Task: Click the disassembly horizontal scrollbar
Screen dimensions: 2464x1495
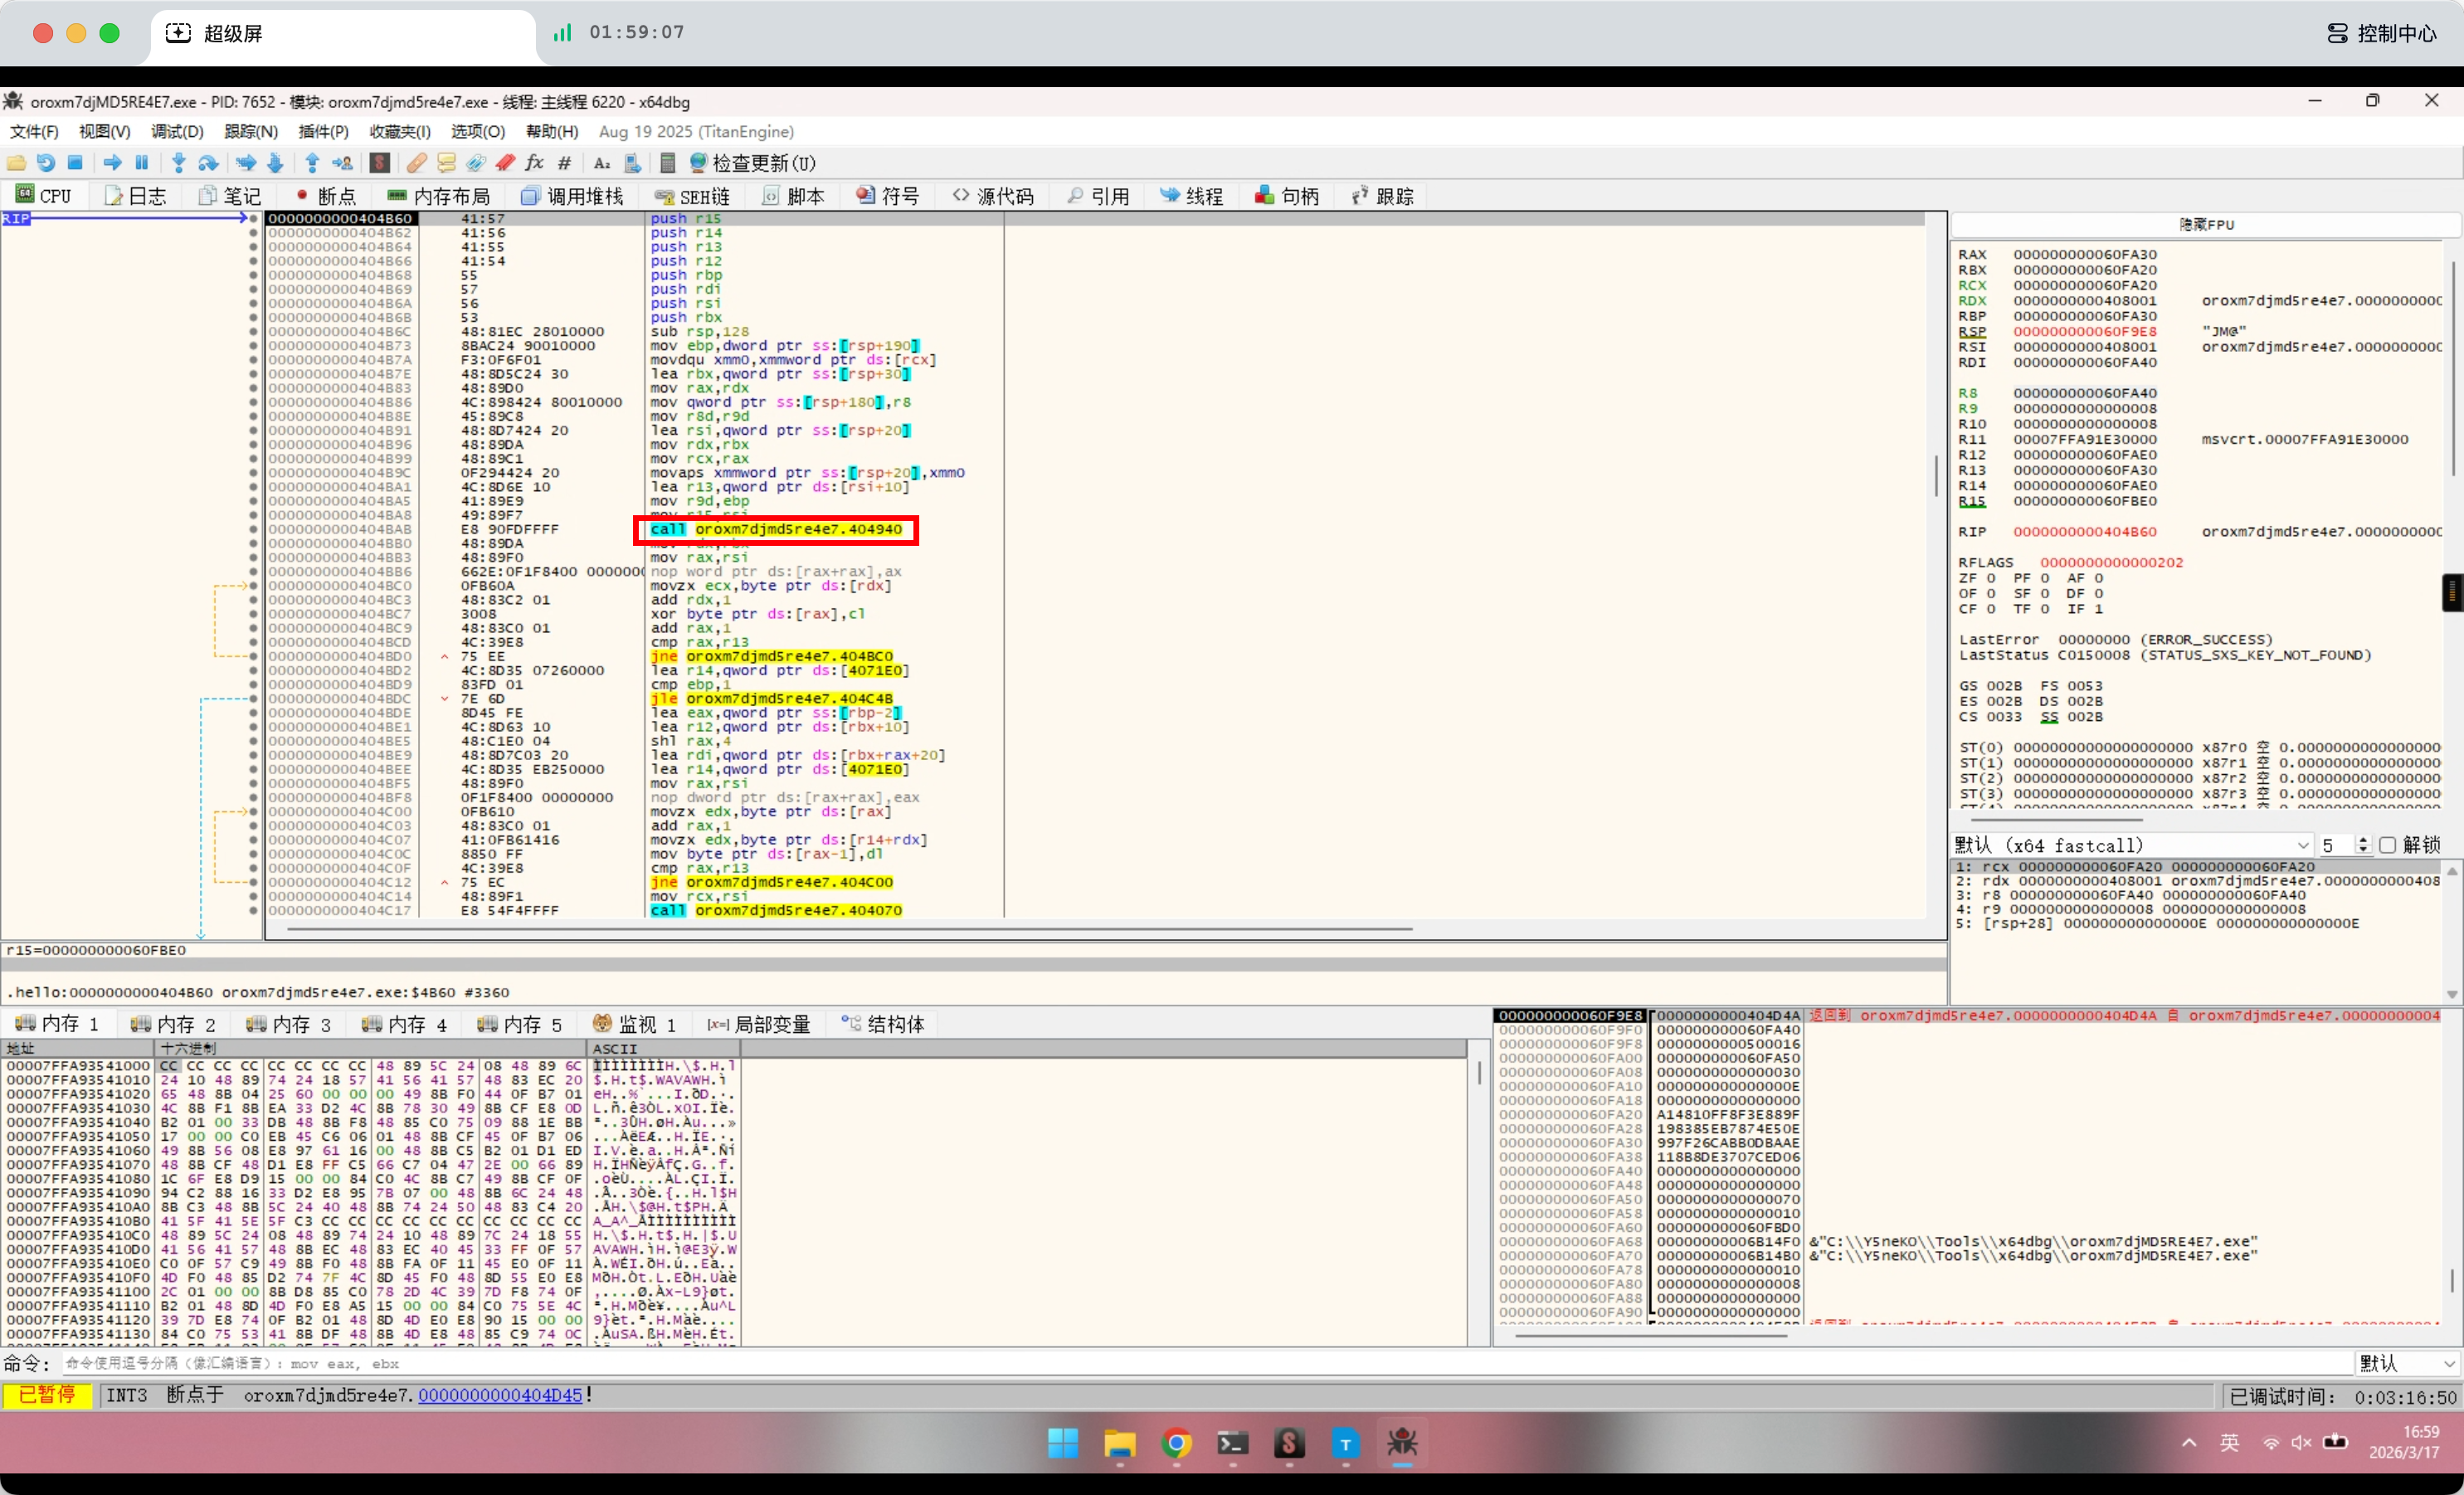Action: point(850,929)
